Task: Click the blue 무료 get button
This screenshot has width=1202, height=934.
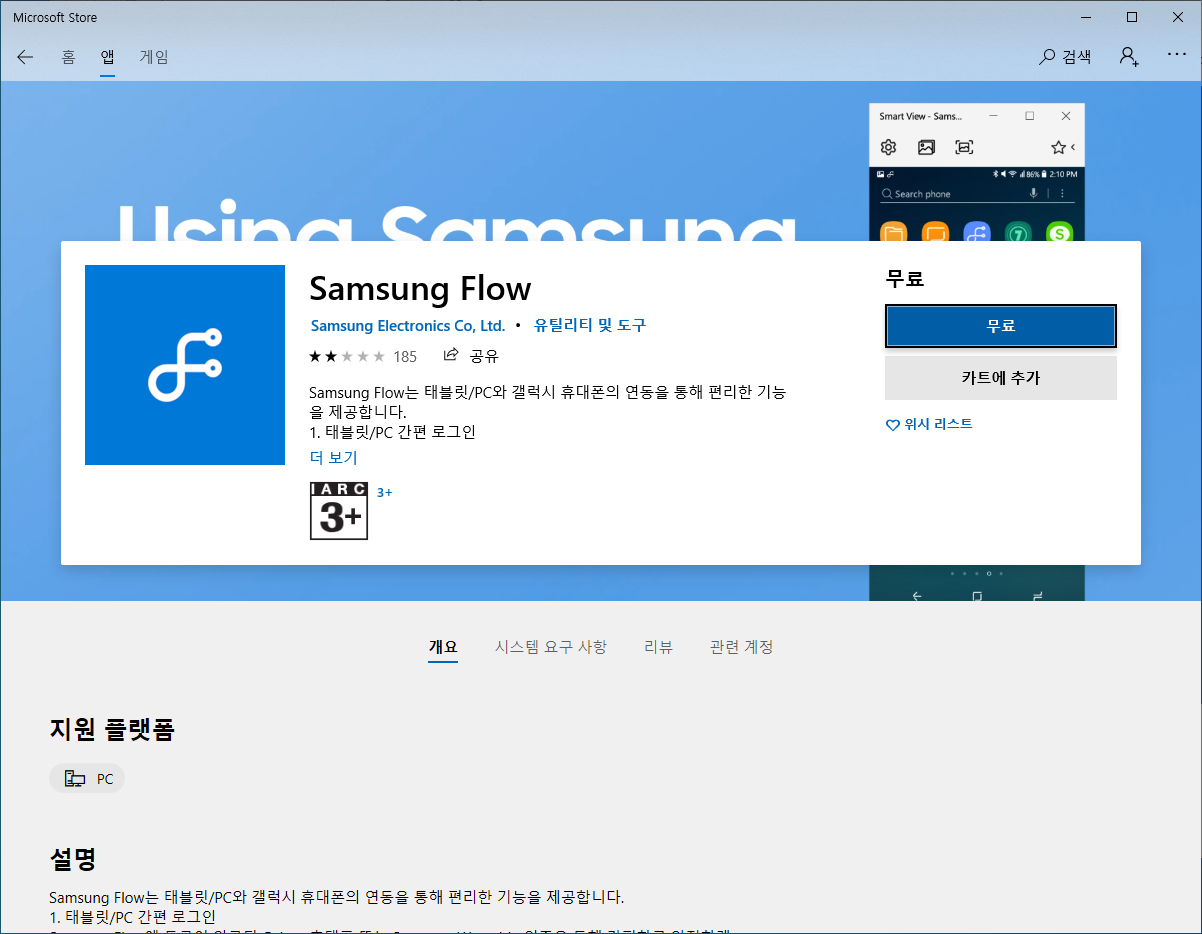Action: (1001, 326)
